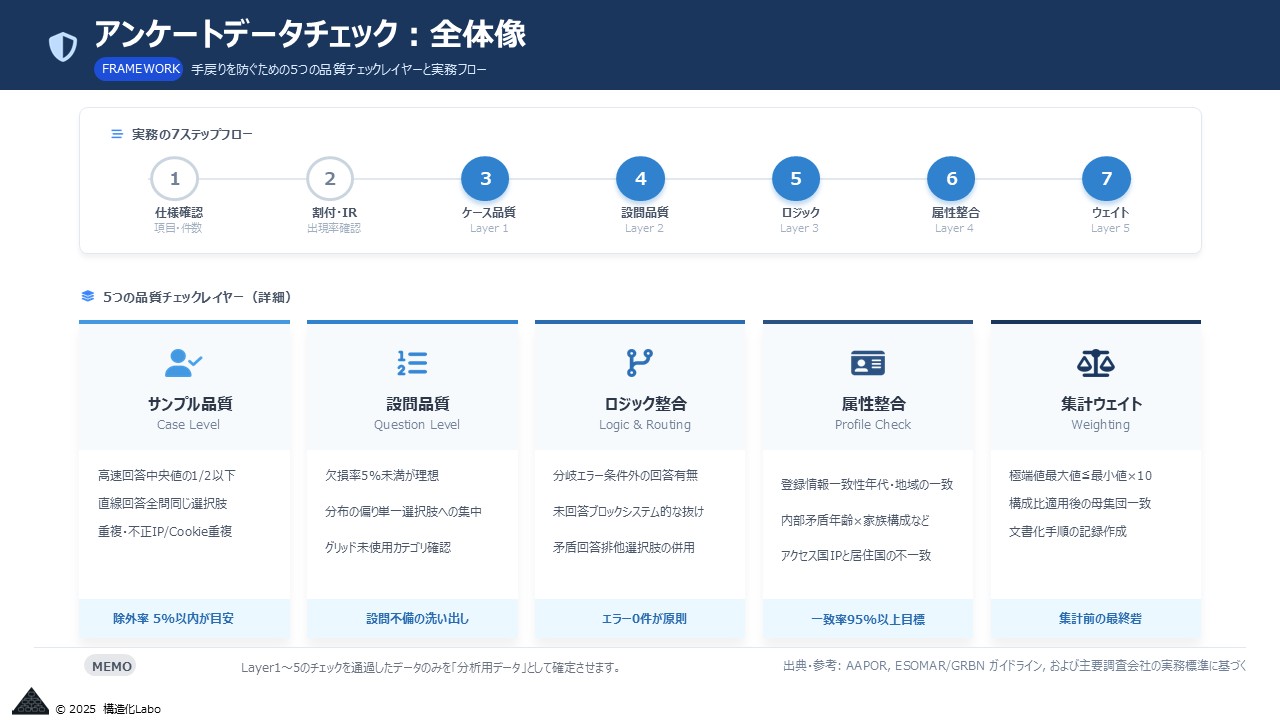Select step 7 circle ウェイト
Image resolution: width=1280 pixels, height=720 pixels.
coord(1106,179)
